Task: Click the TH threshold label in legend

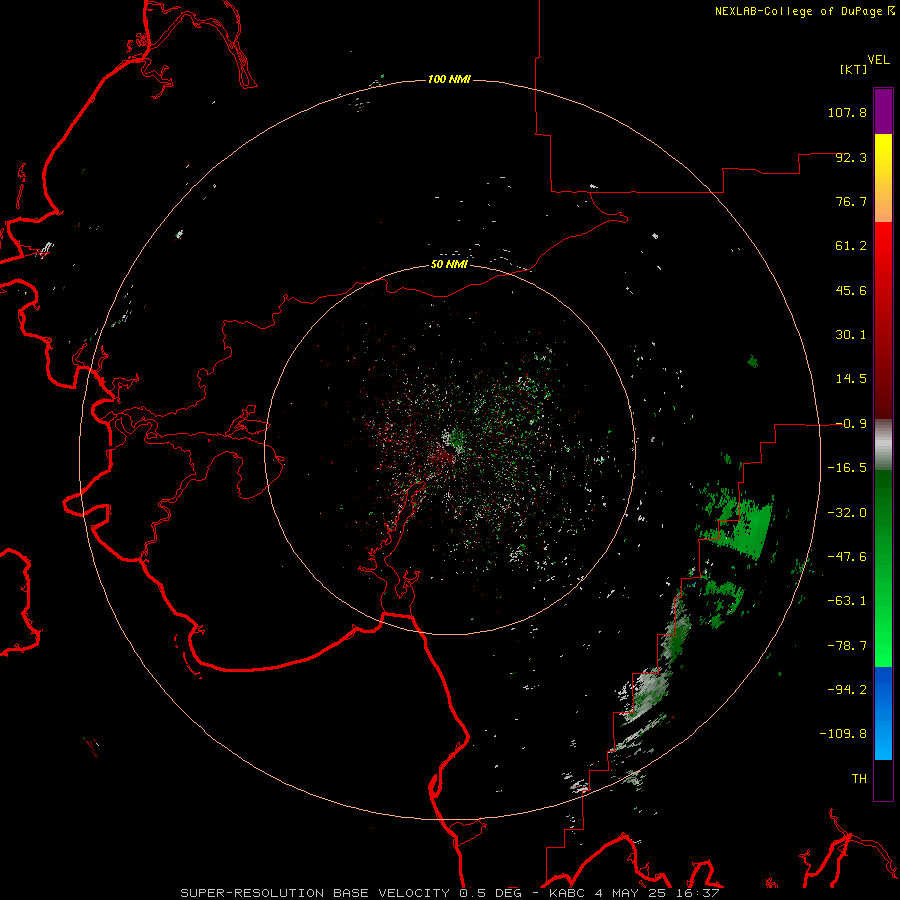Action: point(859,779)
